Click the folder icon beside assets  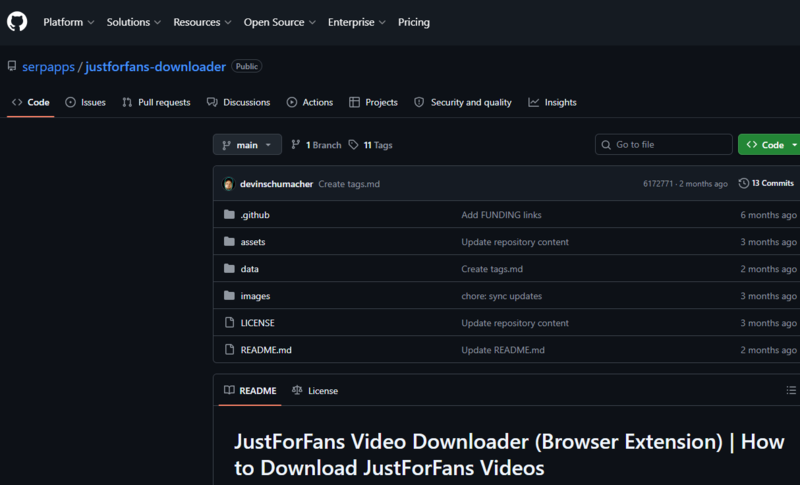[x=229, y=242]
